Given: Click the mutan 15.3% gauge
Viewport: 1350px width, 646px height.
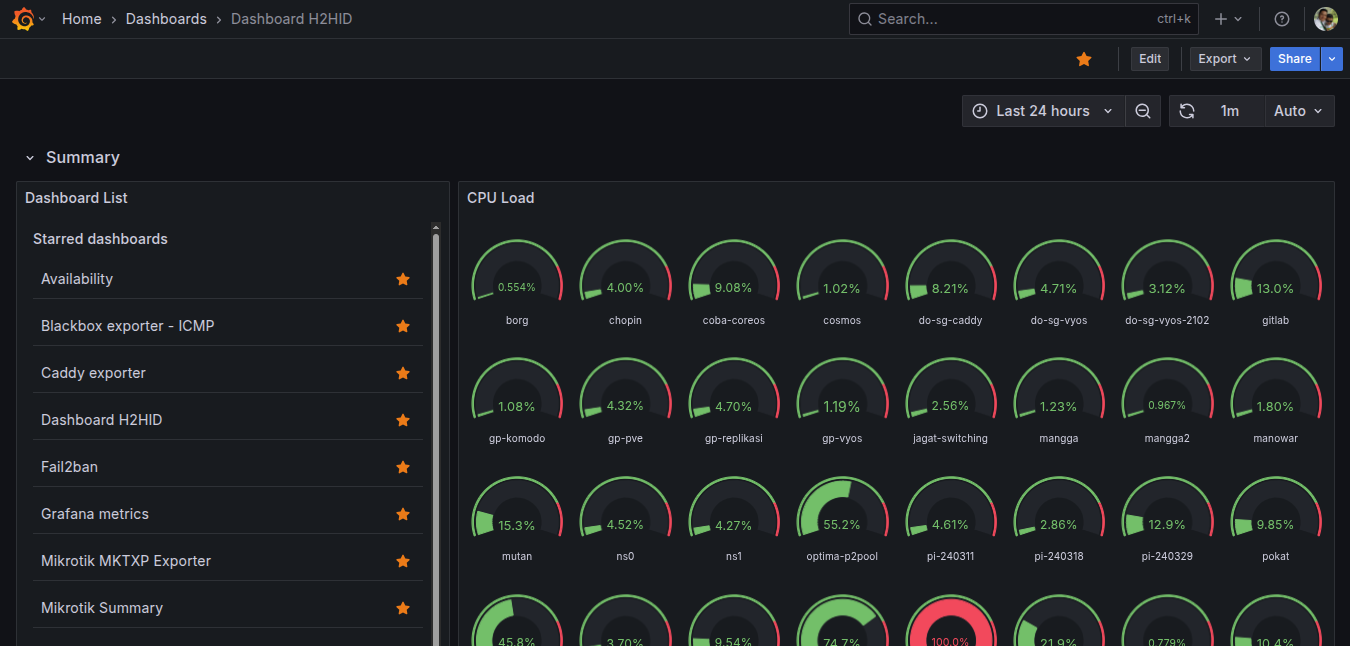Looking at the screenshot, I should 517,508.
